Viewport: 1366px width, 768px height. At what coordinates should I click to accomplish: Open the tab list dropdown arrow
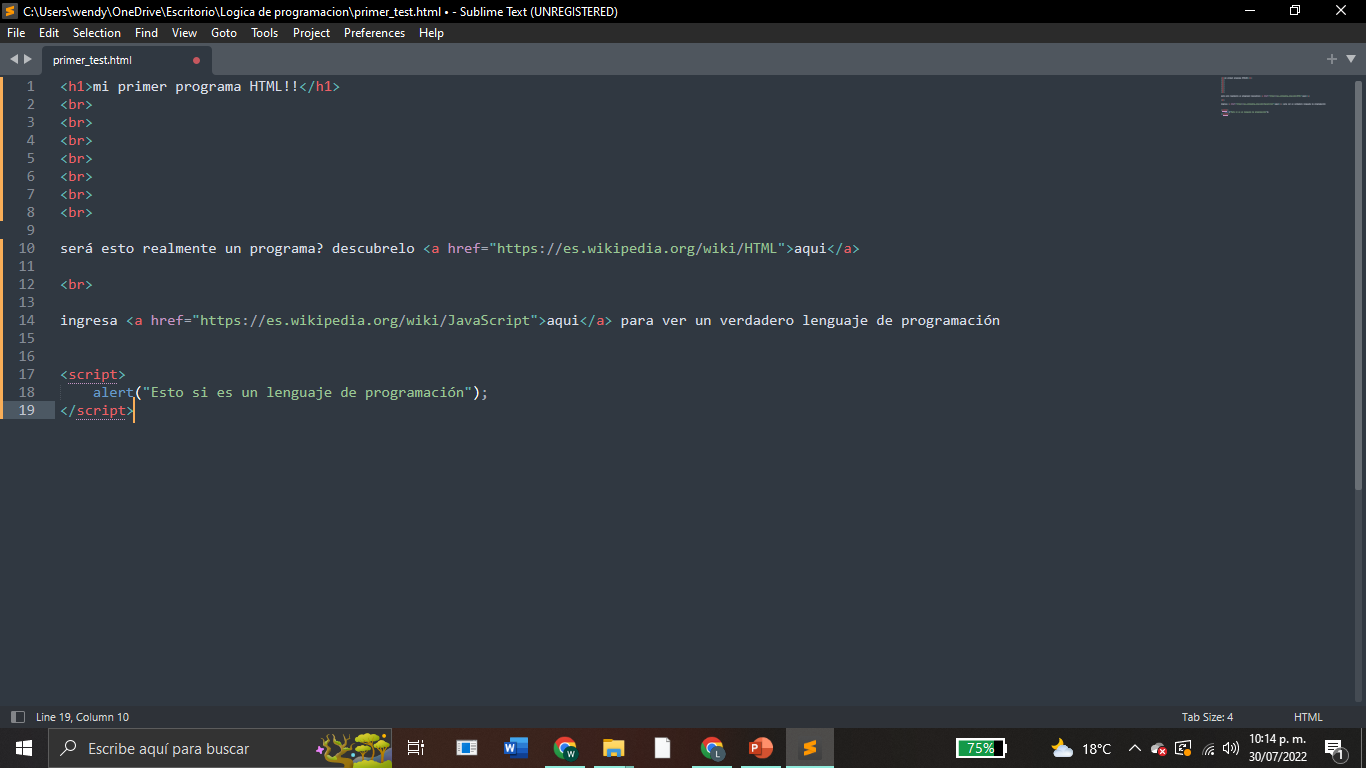pyautogui.click(x=1349, y=60)
